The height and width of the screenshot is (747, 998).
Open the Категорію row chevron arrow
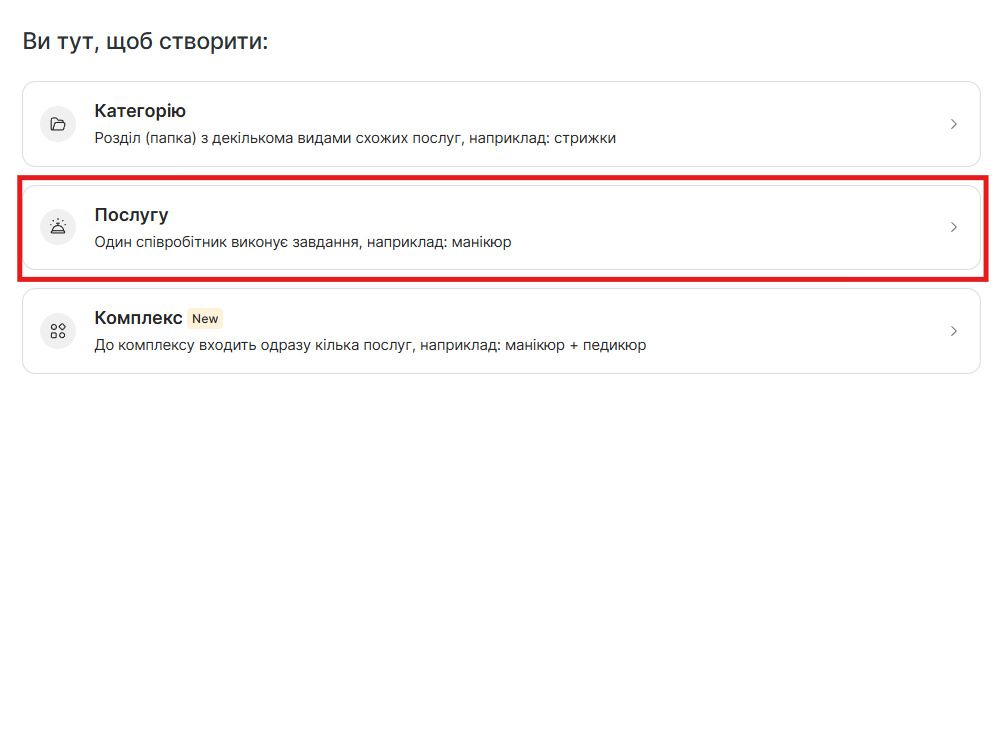tap(953, 124)
